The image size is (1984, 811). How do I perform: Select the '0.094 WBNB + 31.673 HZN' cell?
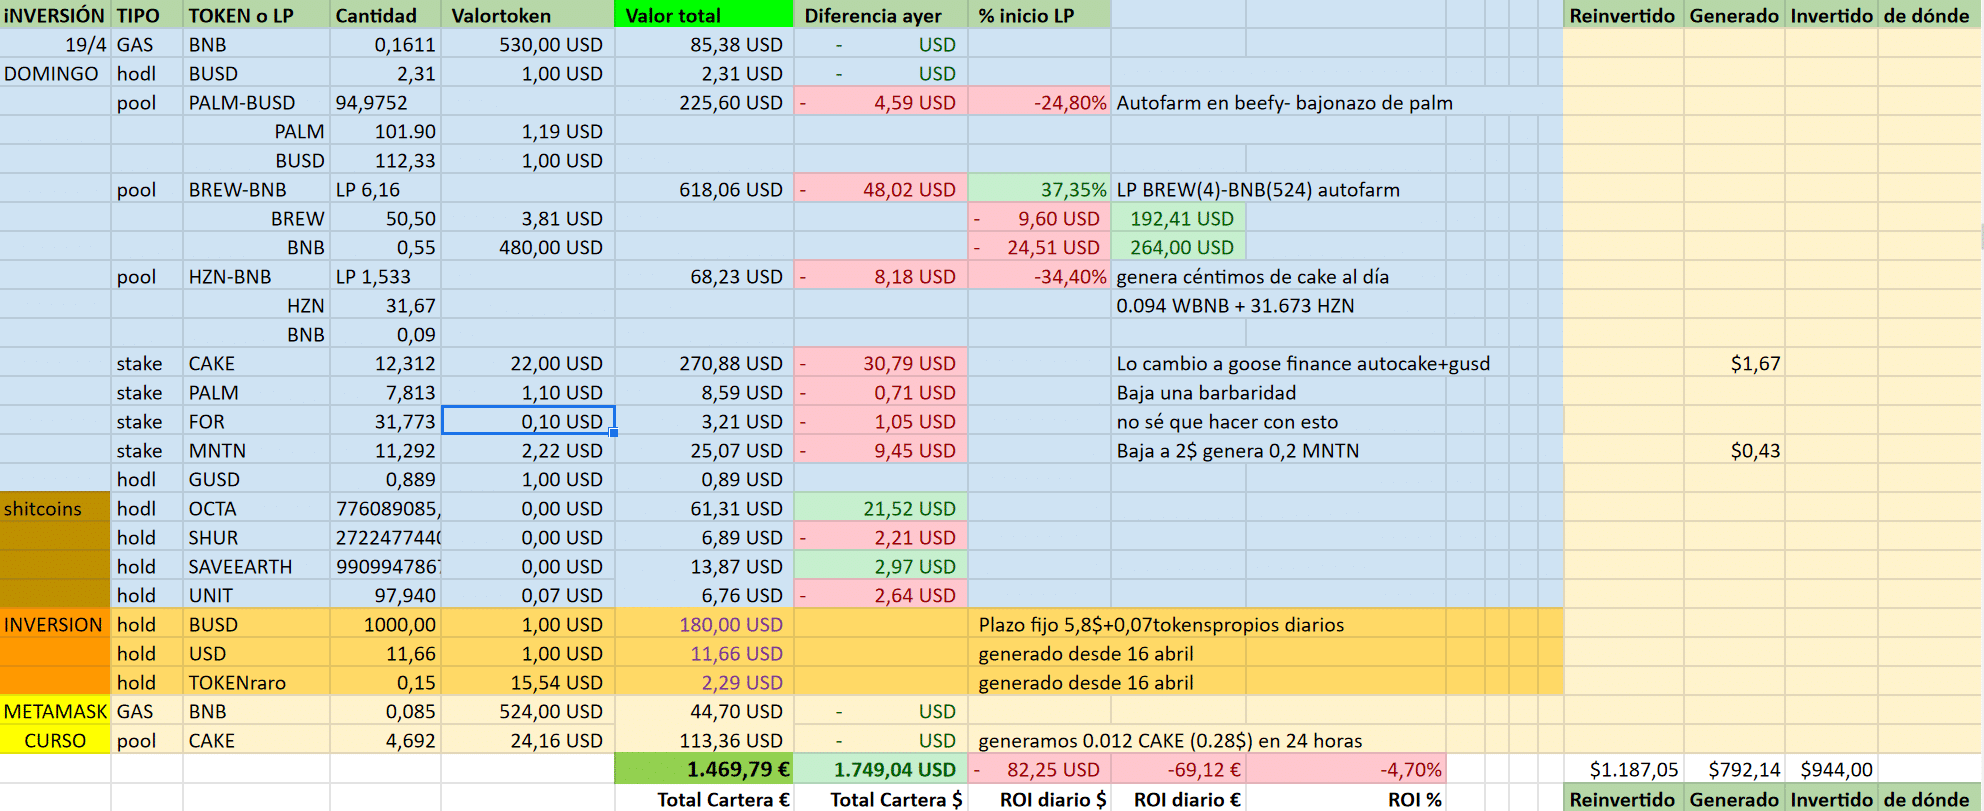[x=1235, y=305]
